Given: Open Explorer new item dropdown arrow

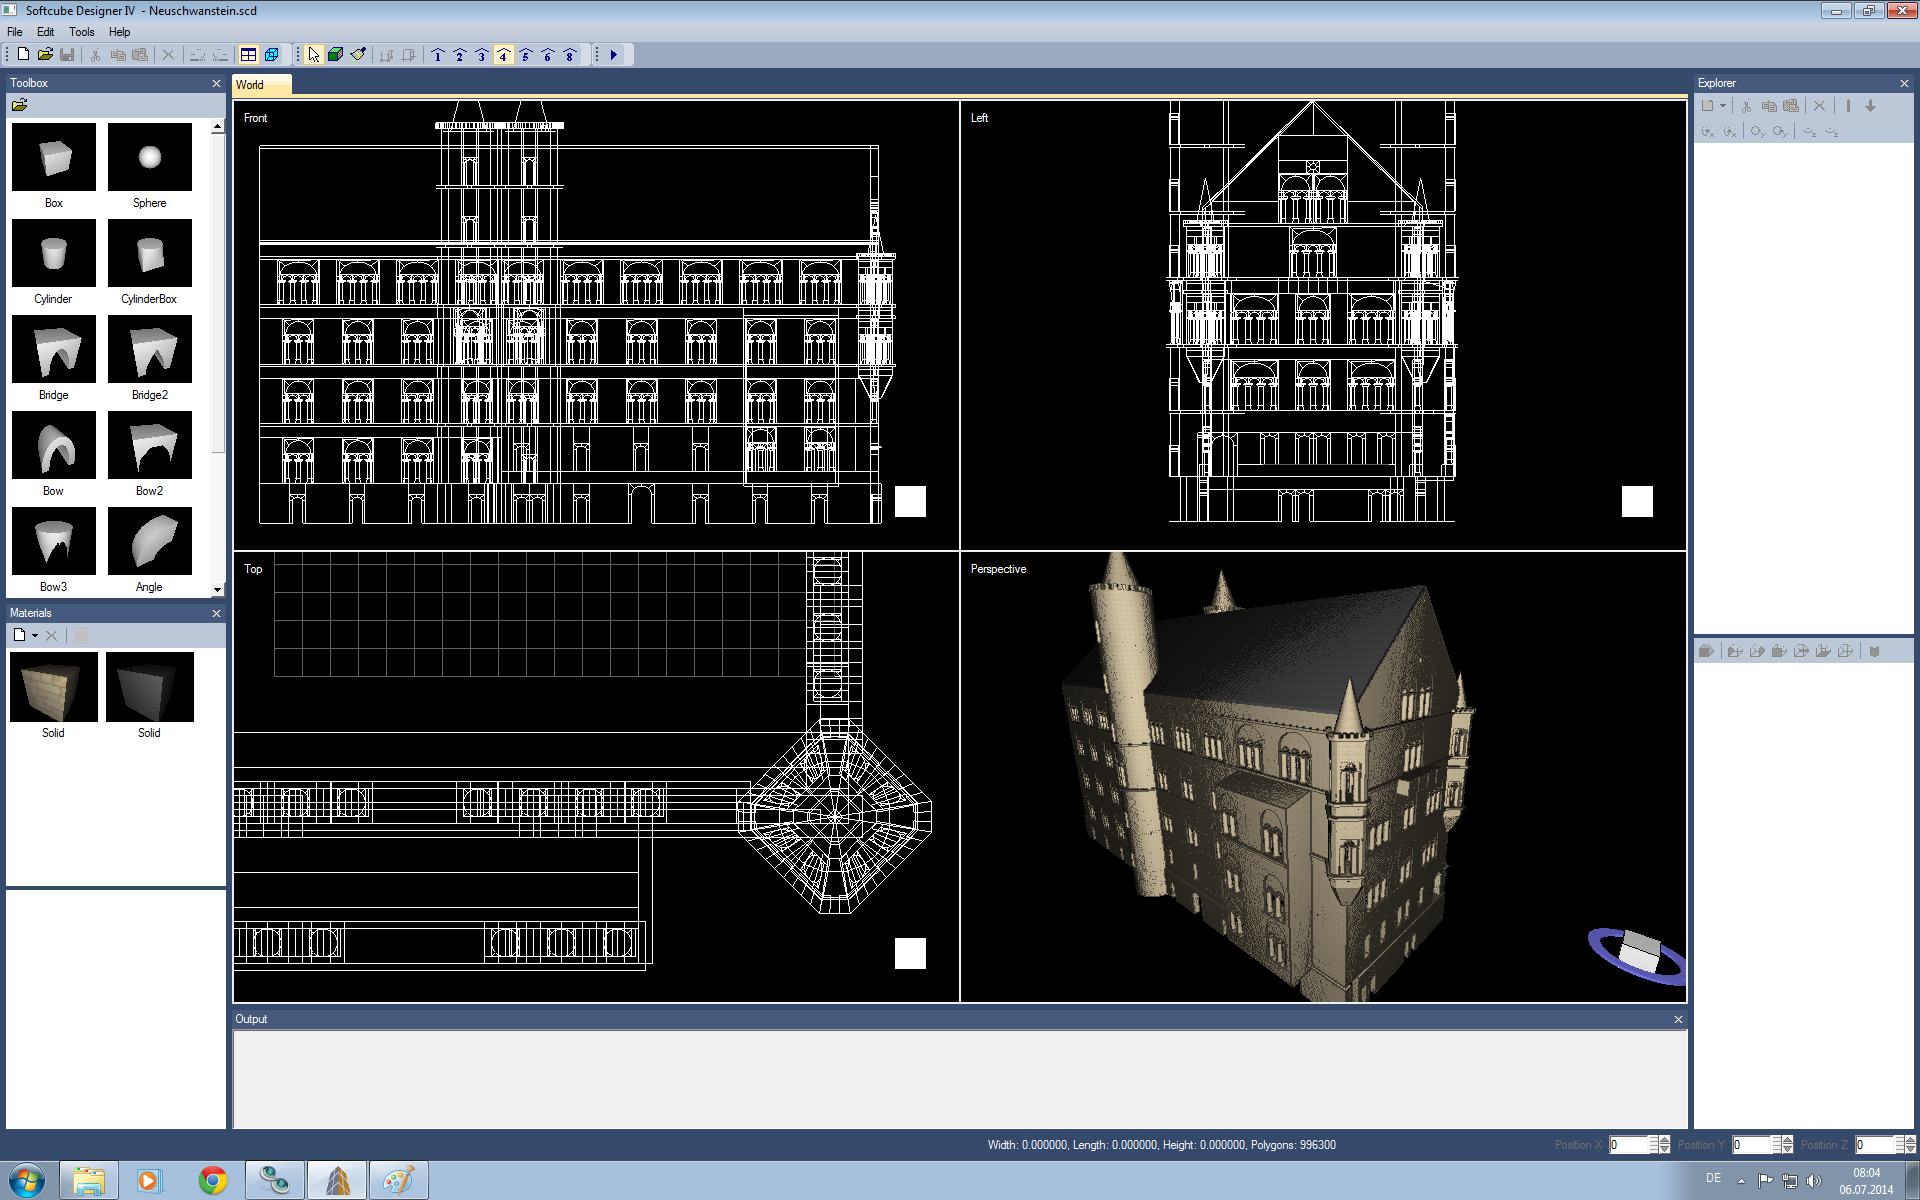Looking at the screenshot, I should click(1723, 106).
